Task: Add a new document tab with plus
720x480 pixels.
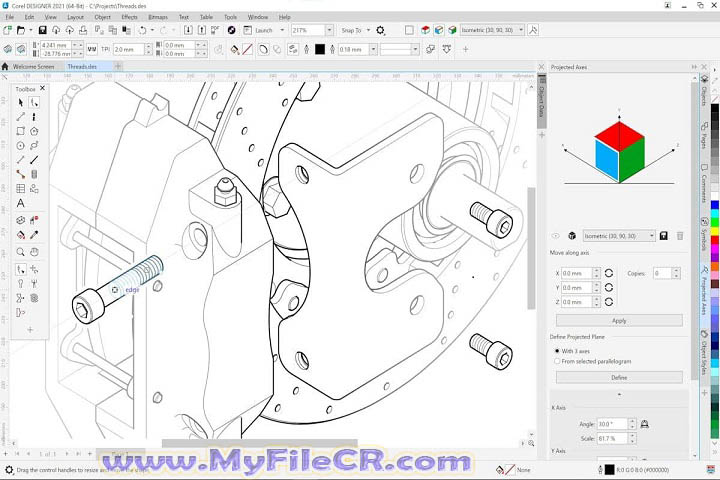Action: click(x=118, y=66)
